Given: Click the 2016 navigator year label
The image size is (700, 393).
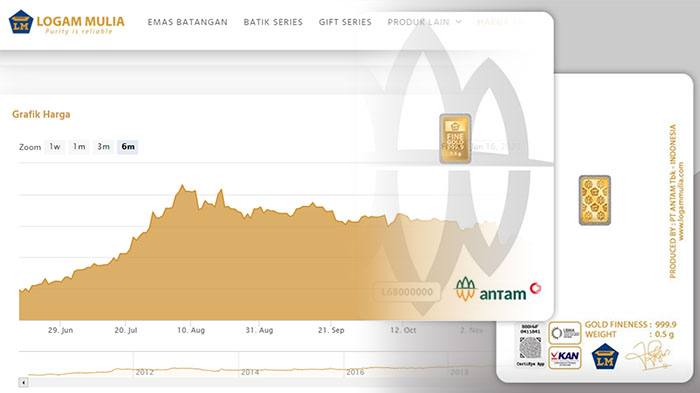Looking at the screenshot, I should pos(355,372).
